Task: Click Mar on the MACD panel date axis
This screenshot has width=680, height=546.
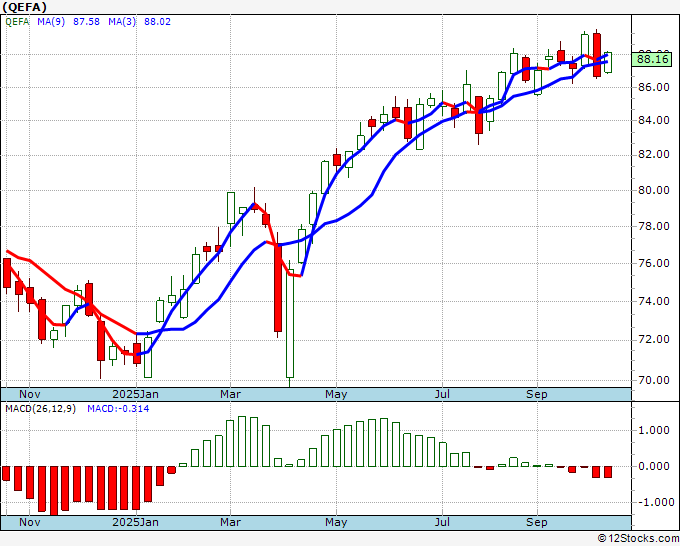Action: 230,522
